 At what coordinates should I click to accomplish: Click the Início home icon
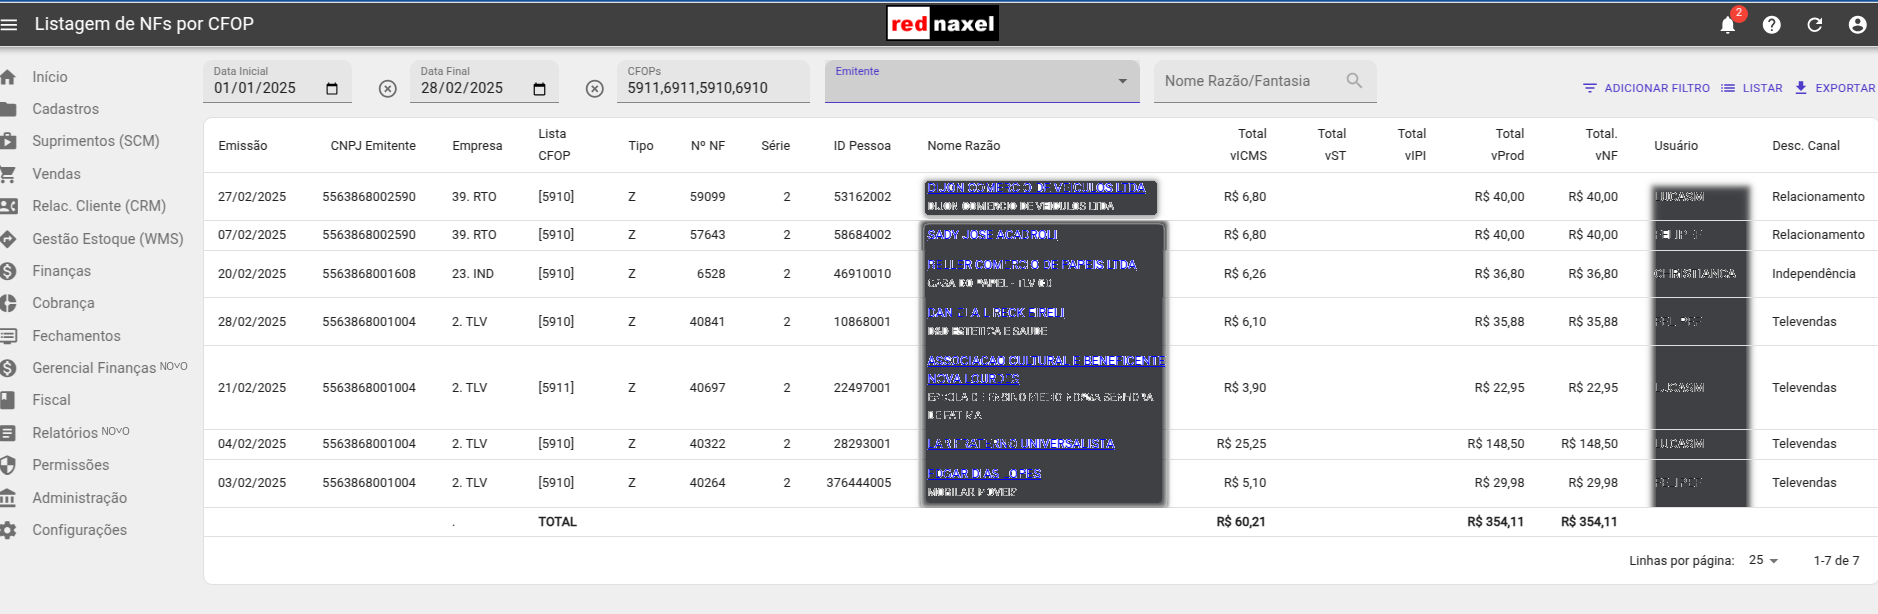(8, 77)
